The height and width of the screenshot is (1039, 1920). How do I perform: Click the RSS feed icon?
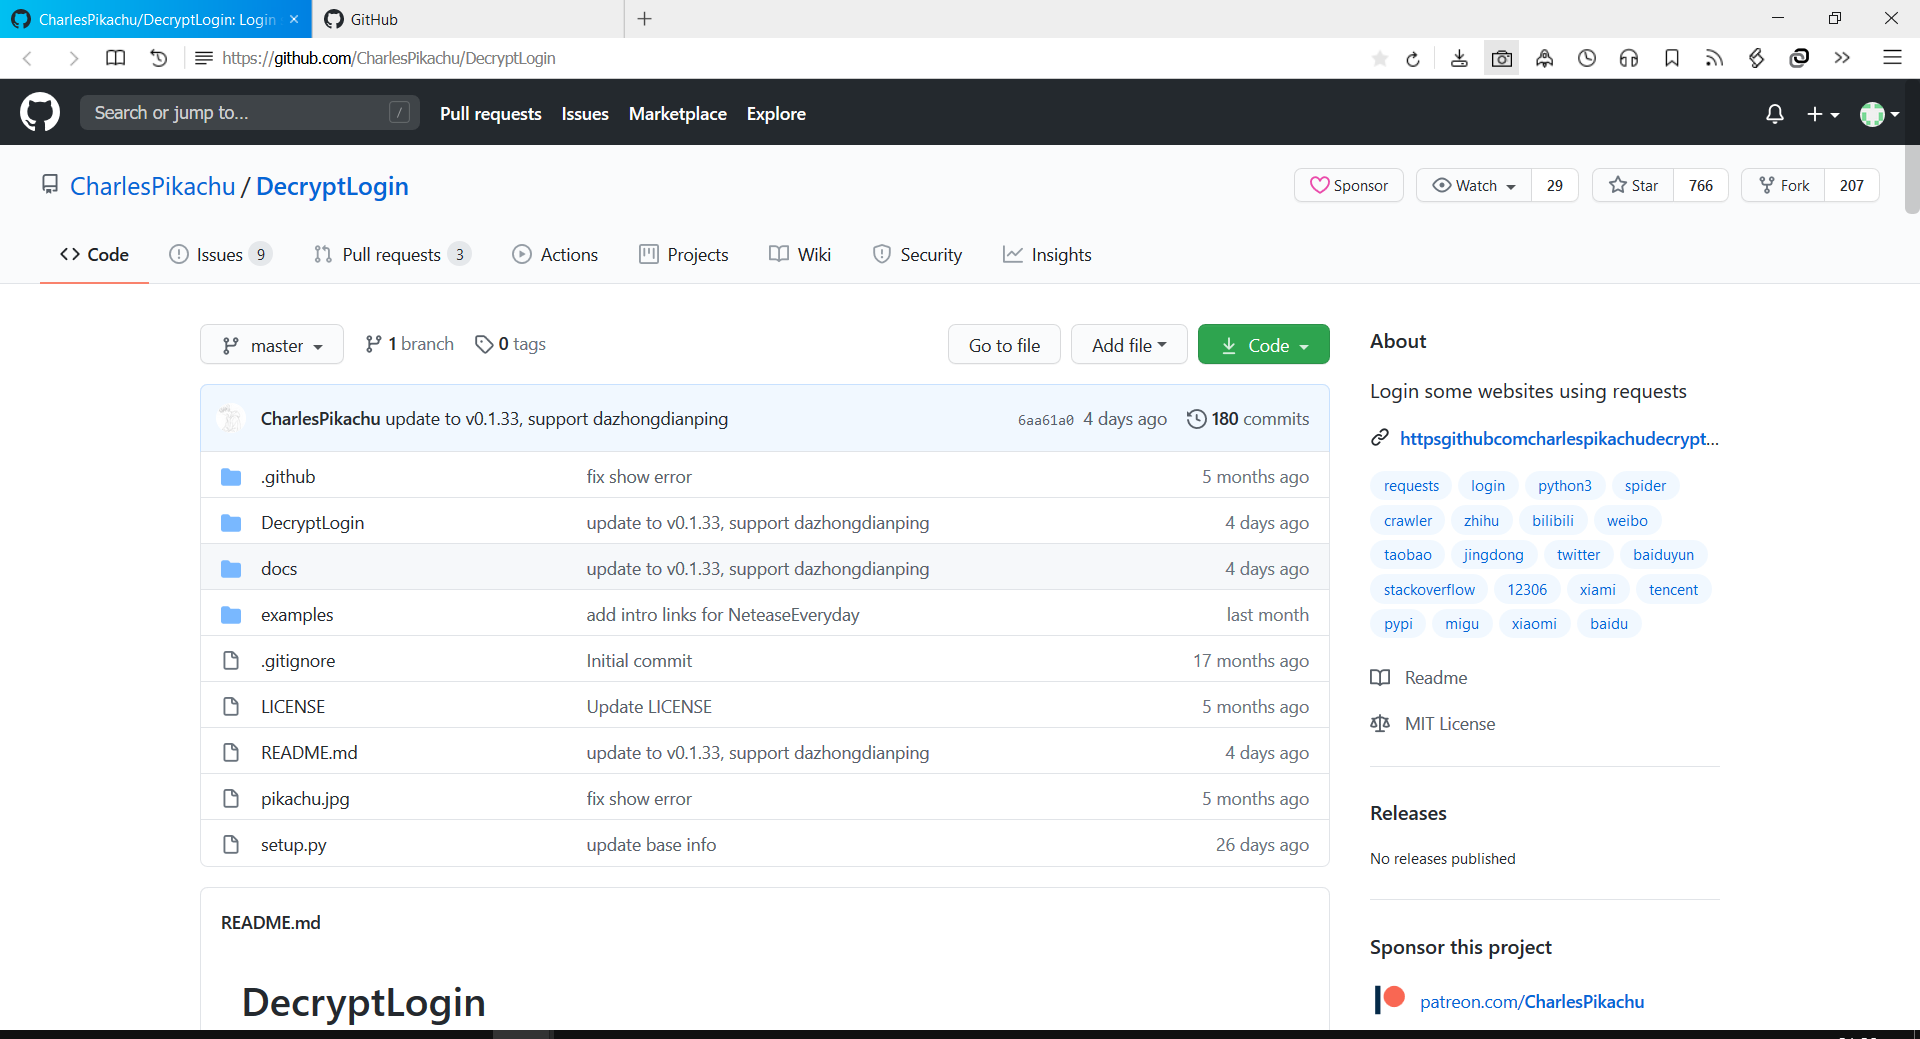pyautogui.click(x=1714, y=58)
